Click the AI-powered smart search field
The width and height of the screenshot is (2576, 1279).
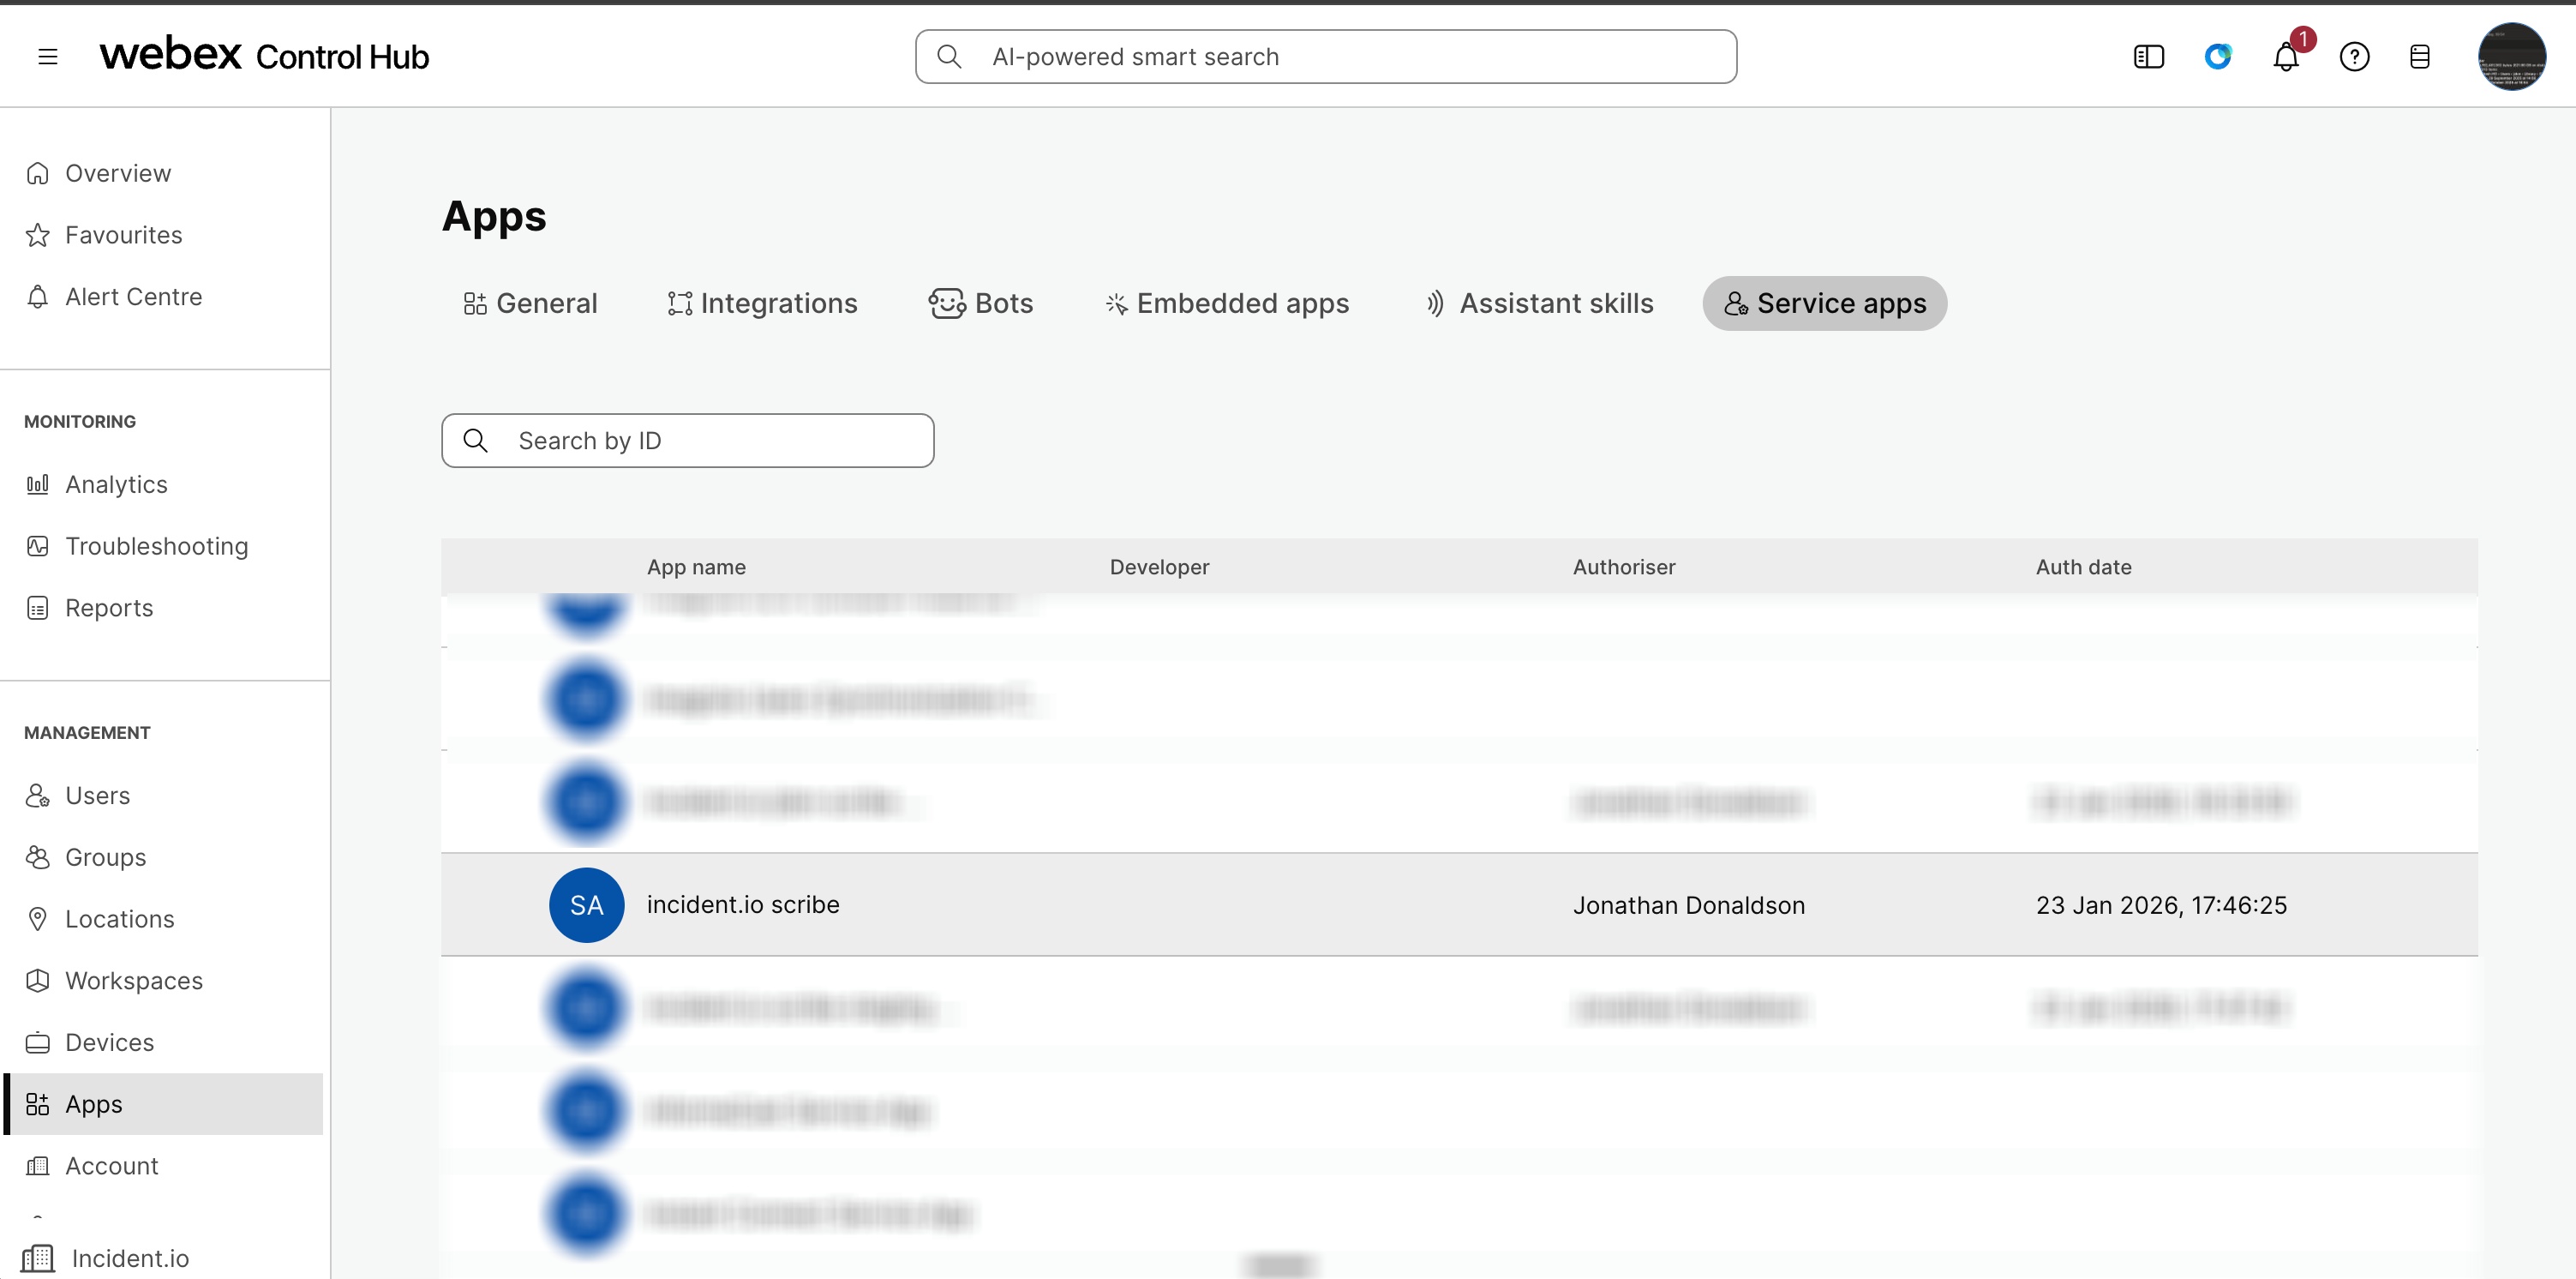(x=1325, y=57)
